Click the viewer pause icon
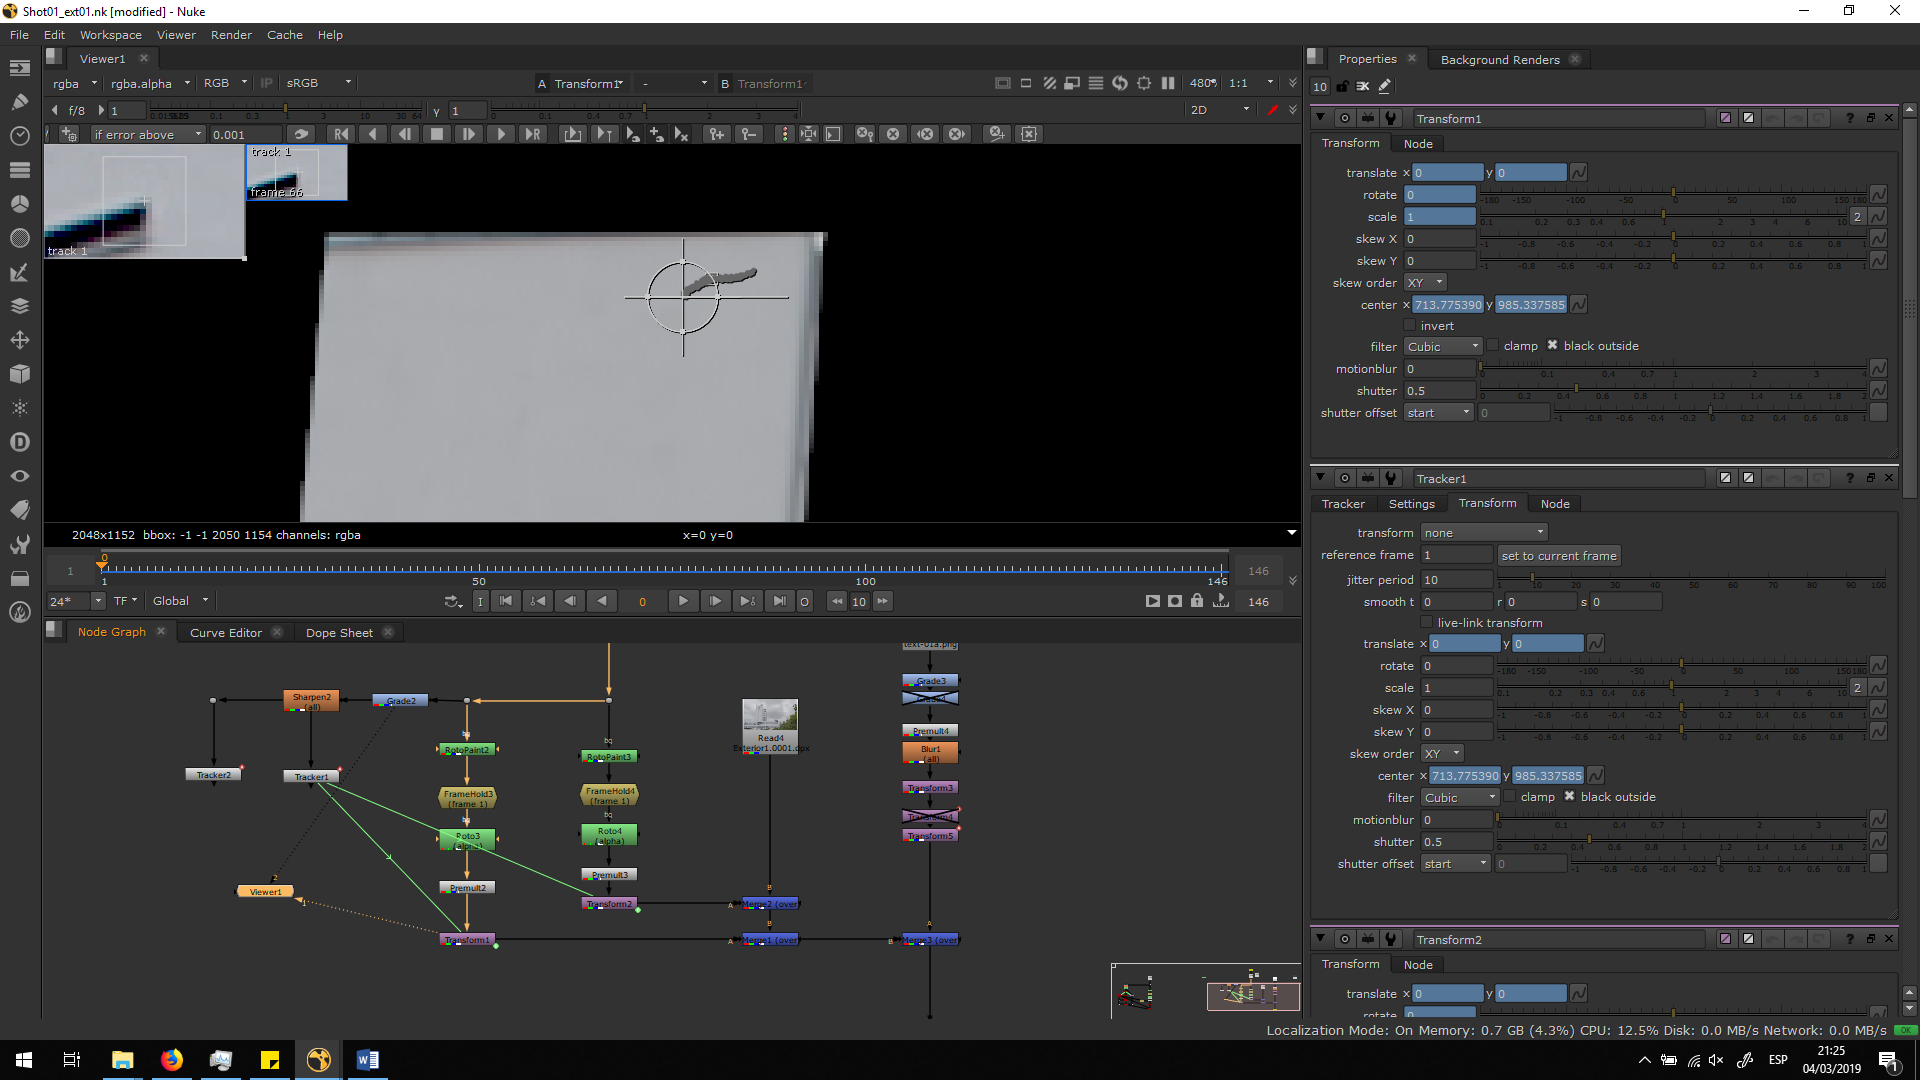Viewport: 1920px width, 1080px height. 1168,83
